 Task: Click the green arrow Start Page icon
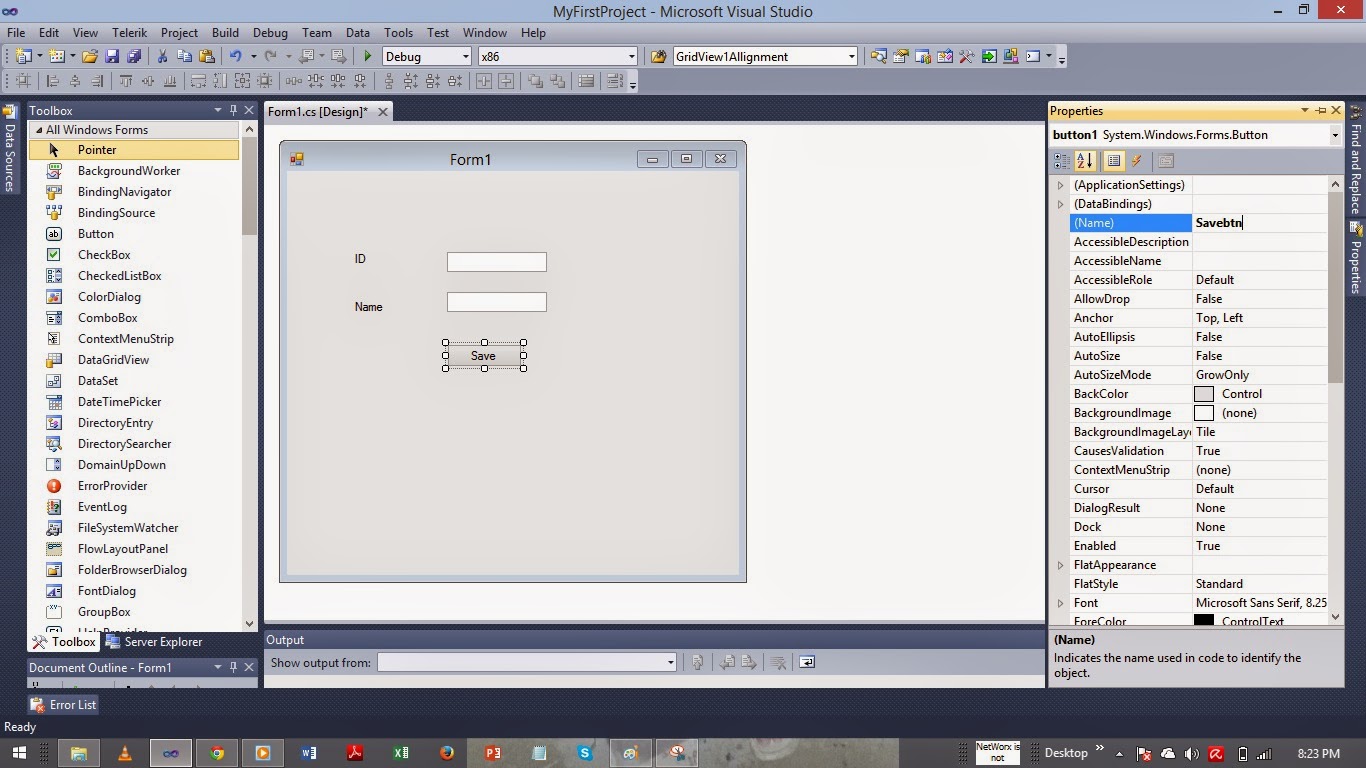(x=988, y=57)
